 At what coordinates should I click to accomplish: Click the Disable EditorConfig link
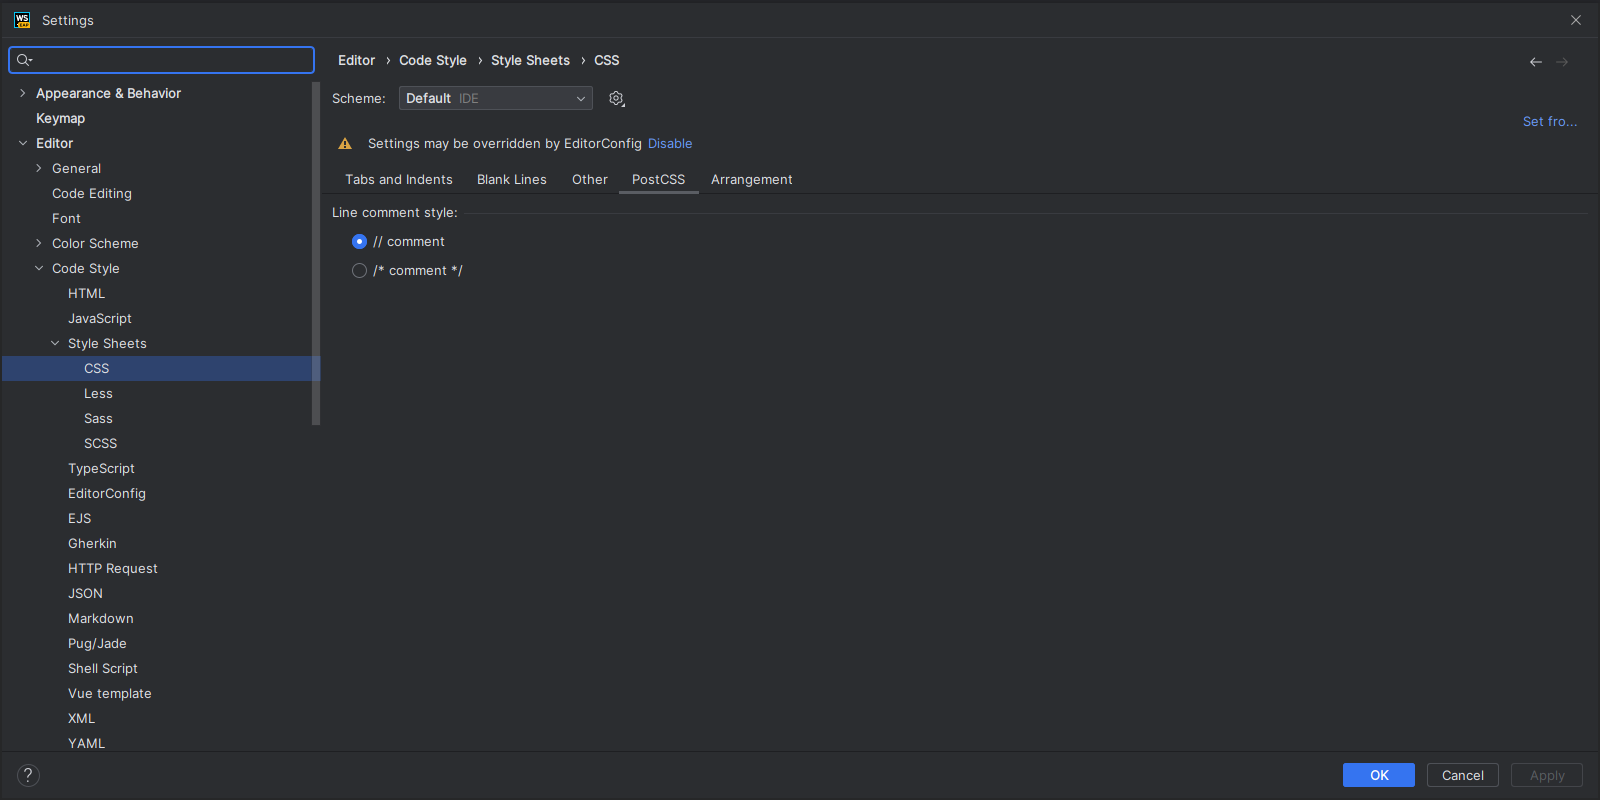coord(670,144)
